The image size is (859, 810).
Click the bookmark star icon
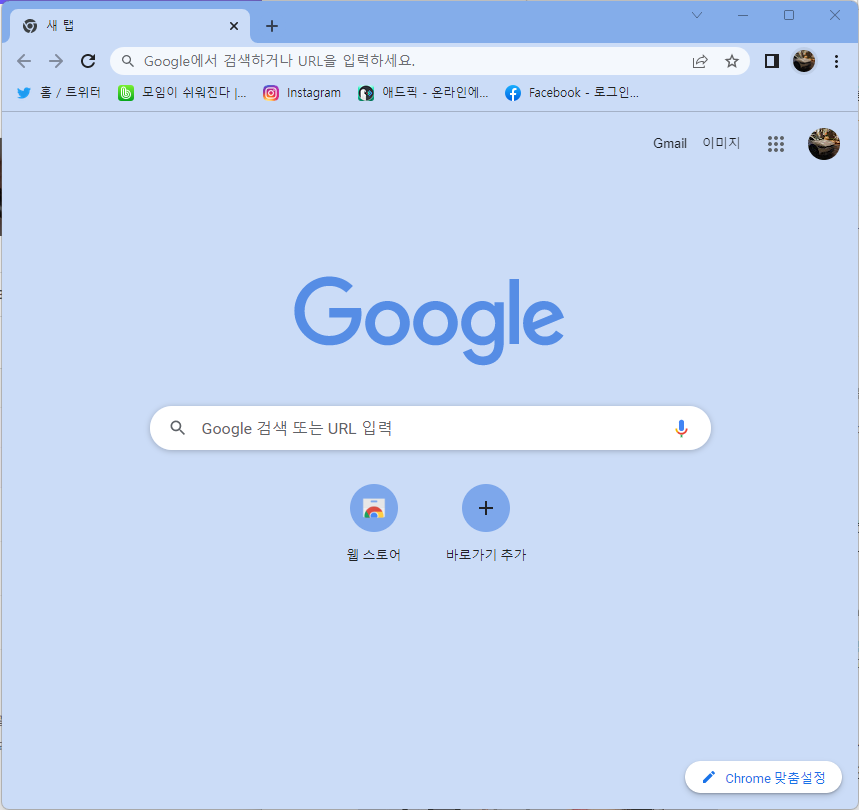point(731,61)
